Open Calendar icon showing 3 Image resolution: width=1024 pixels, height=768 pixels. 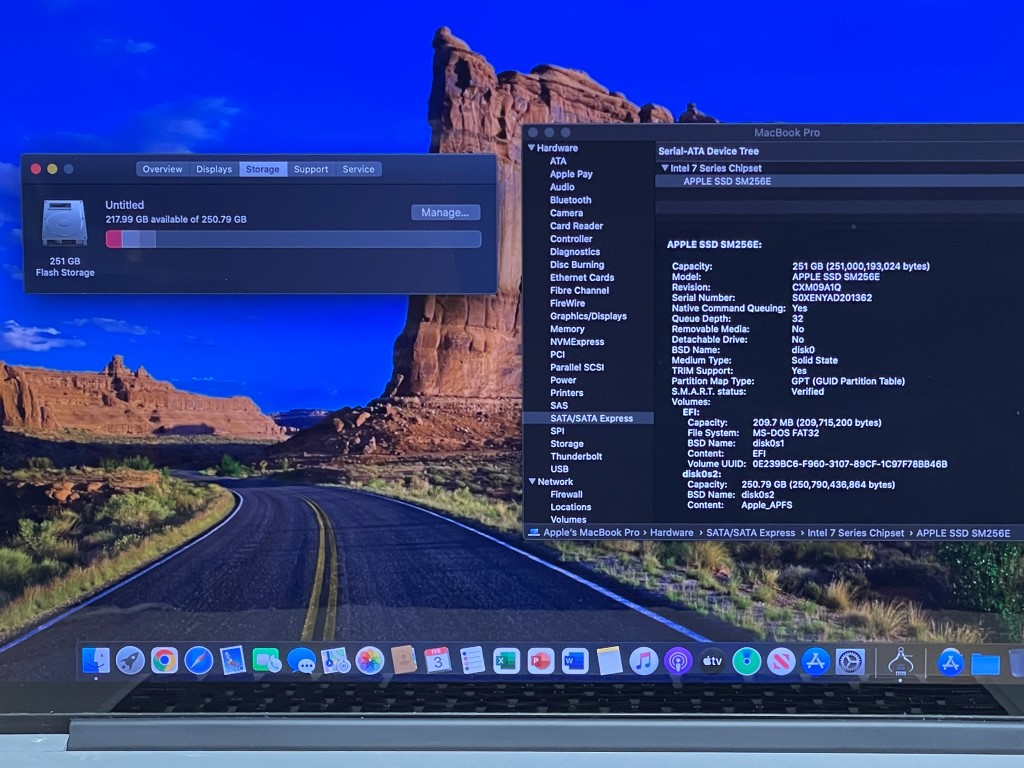pos(438,660)
